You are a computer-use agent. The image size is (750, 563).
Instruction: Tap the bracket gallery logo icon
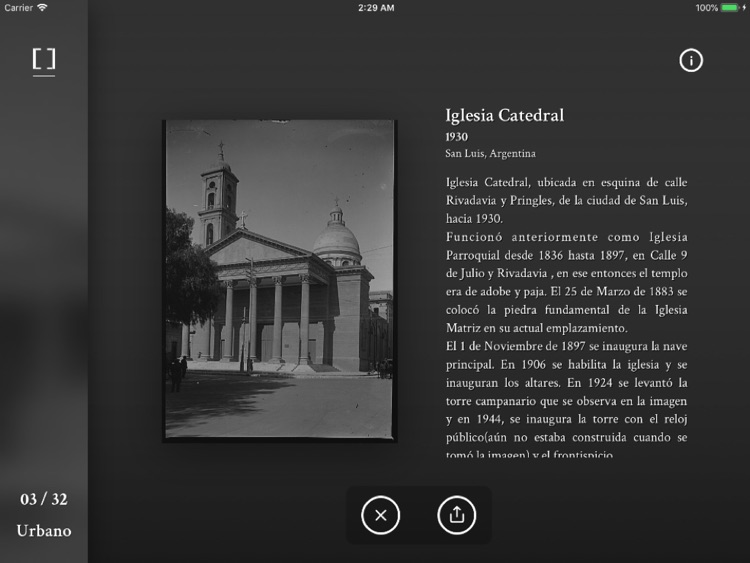[44, 62]
